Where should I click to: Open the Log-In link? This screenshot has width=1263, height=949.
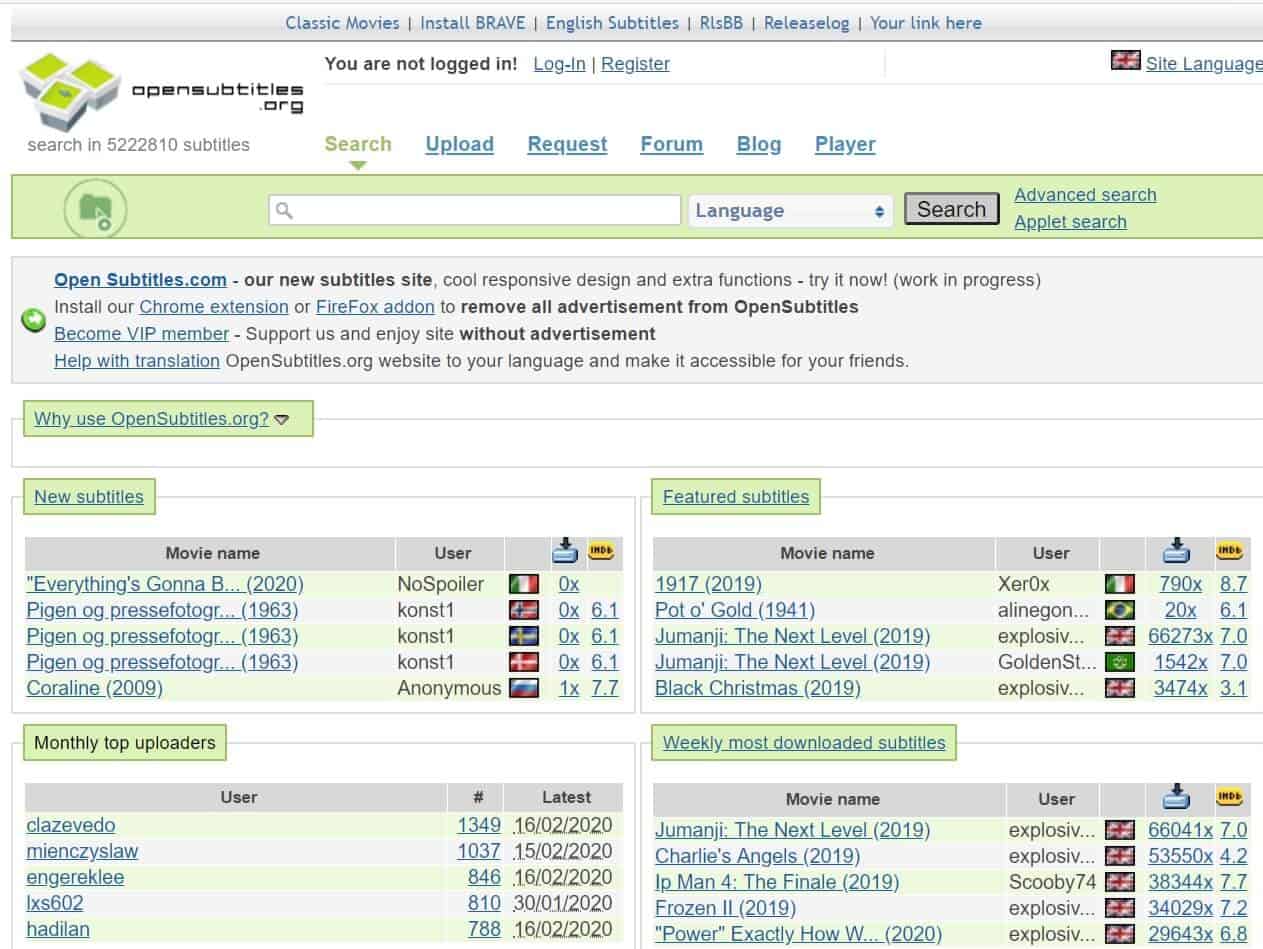click(x=559, y=64)
